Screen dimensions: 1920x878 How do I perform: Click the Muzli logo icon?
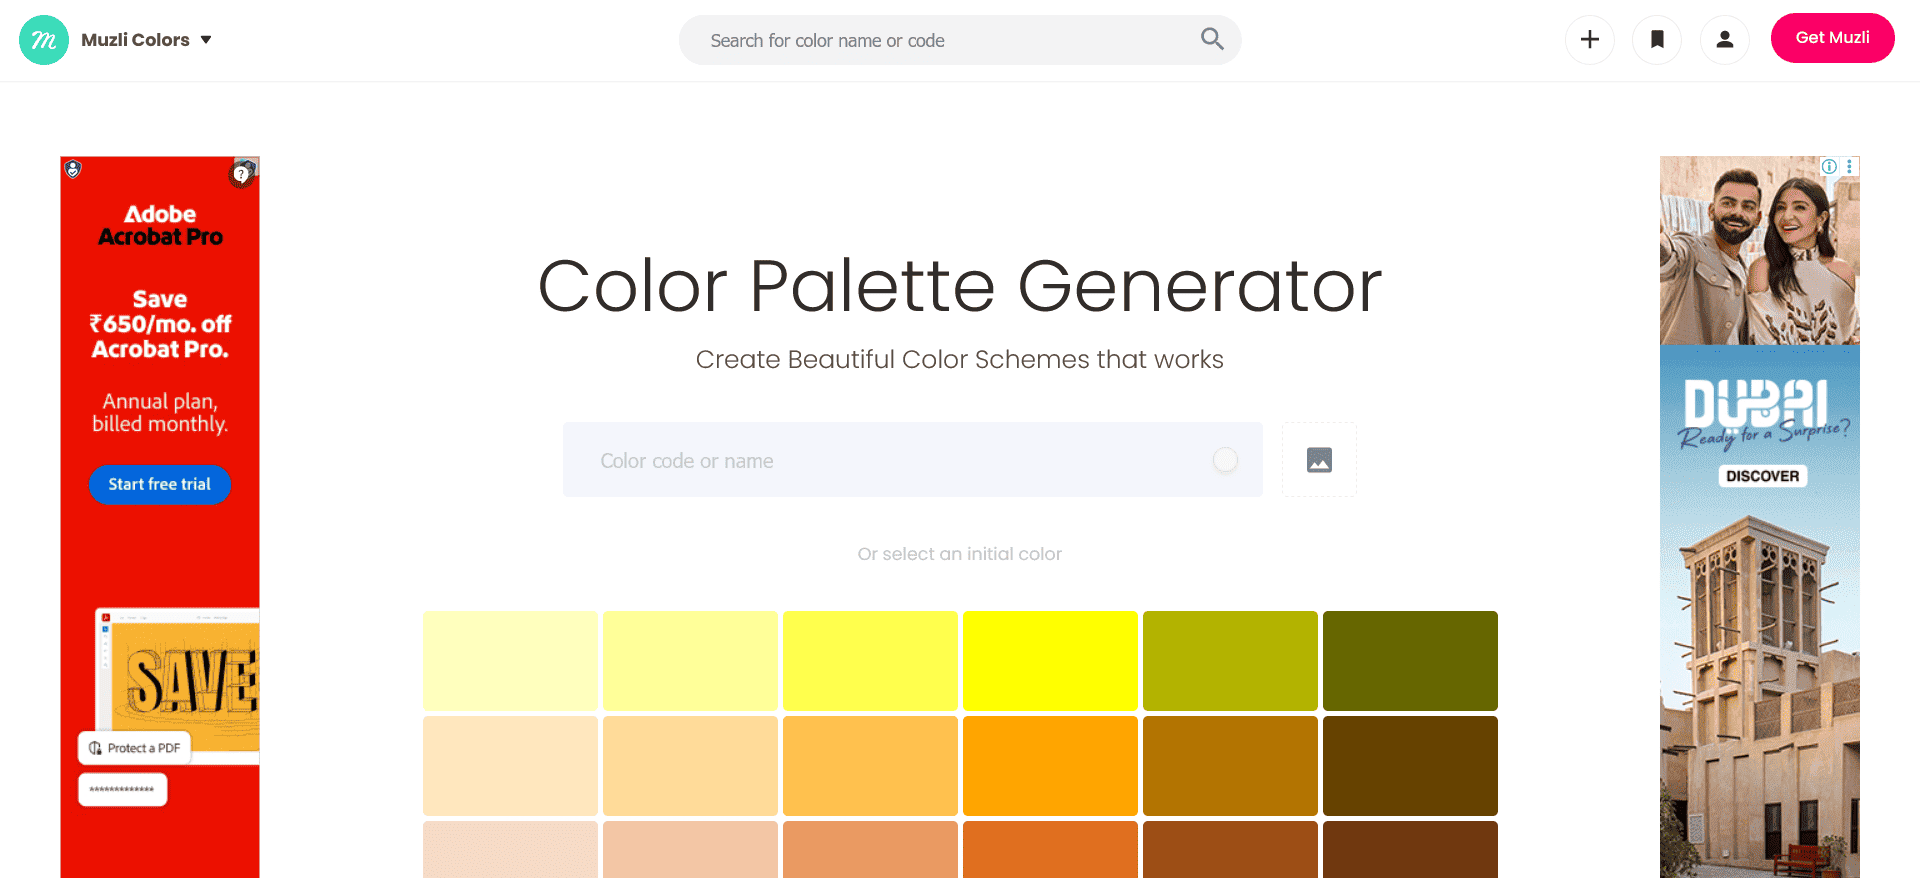pos(44,39)
